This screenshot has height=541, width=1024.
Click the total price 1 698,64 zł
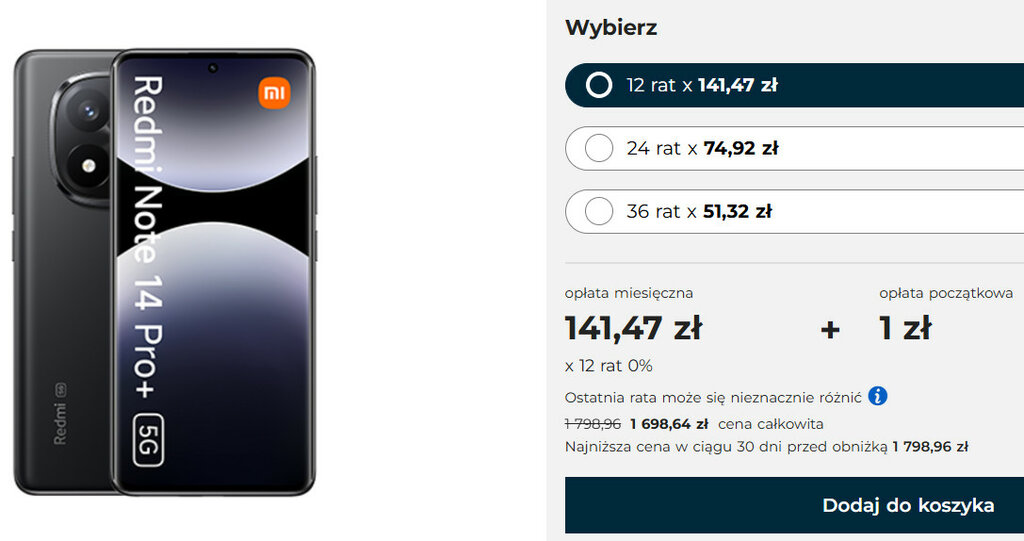pos(669,424)
